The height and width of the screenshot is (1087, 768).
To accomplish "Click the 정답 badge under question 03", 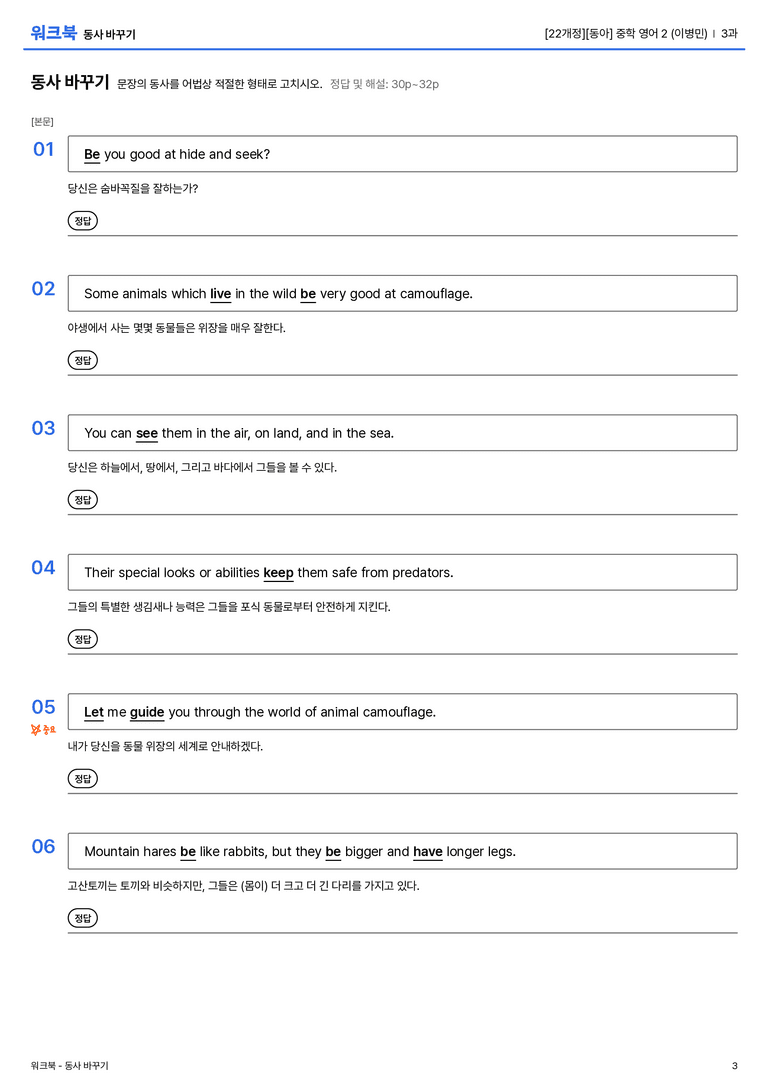I will coord(82,499).
